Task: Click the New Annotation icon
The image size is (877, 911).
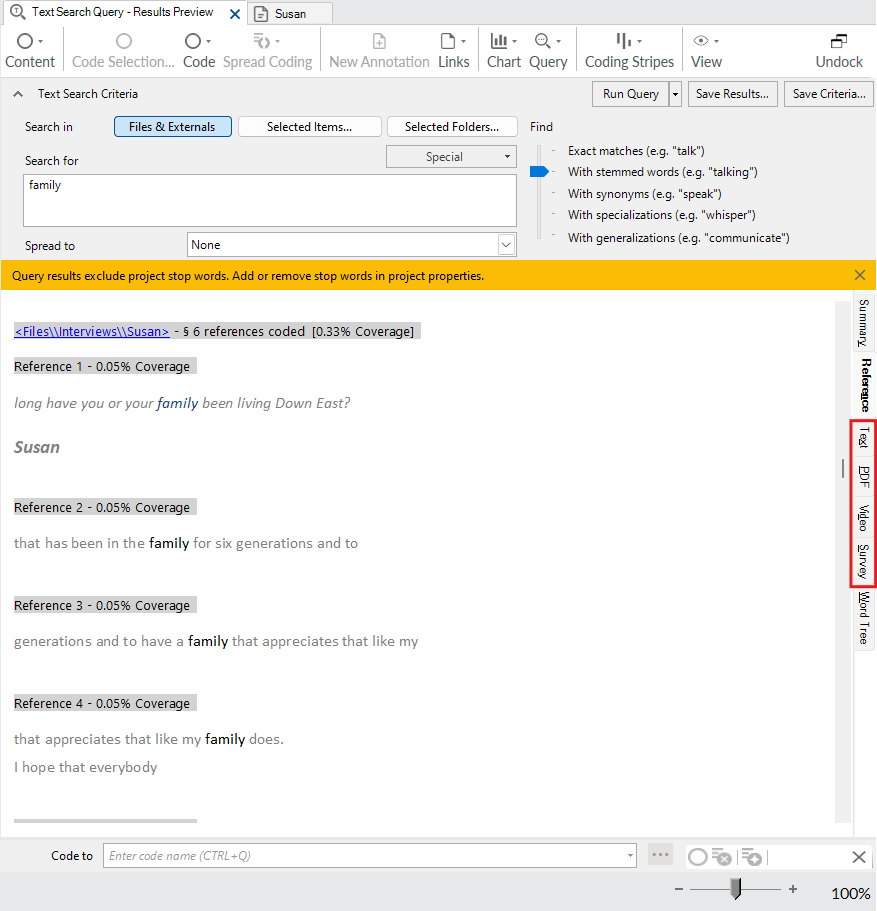Action: coord(379,41)
